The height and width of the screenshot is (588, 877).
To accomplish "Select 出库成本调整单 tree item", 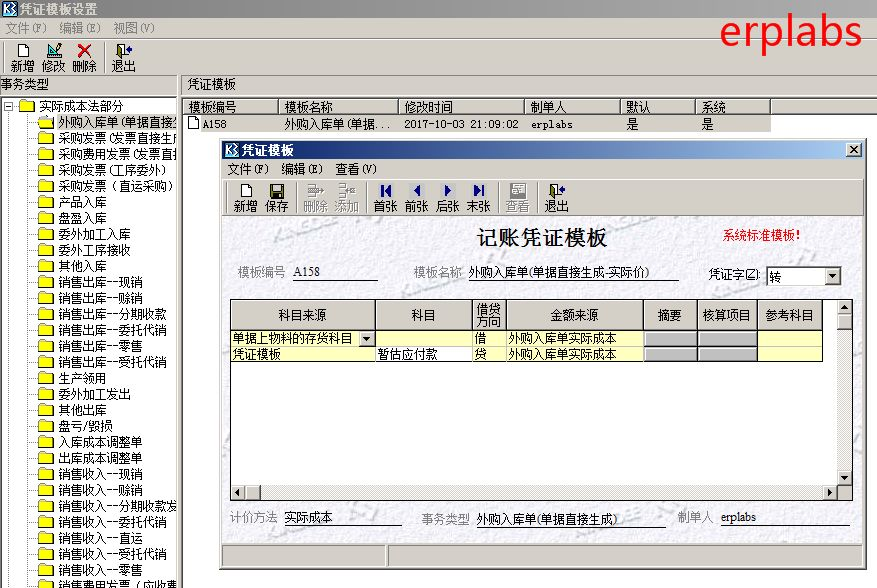I will (x=100, y=458).
